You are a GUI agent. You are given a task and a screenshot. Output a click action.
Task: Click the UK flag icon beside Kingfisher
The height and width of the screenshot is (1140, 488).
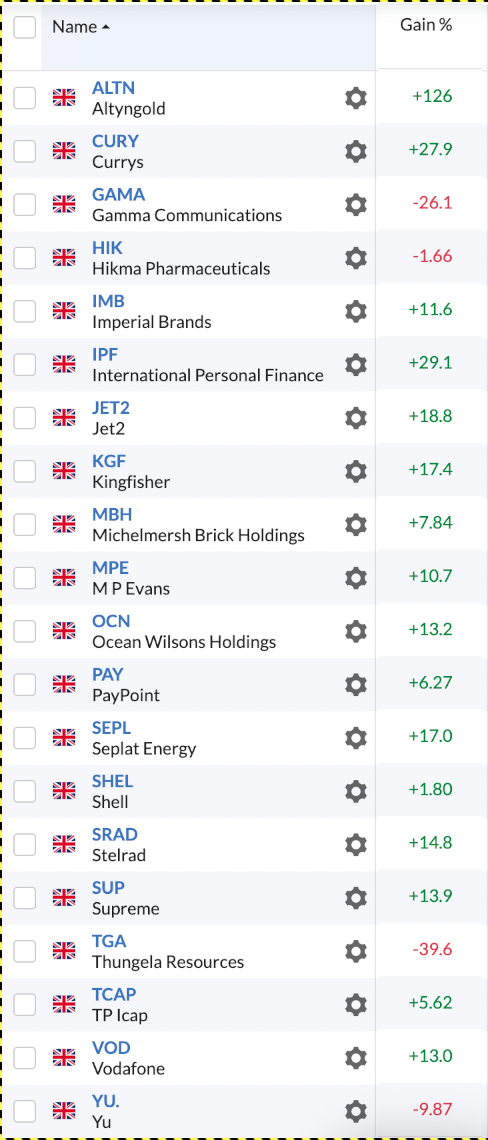64,471
